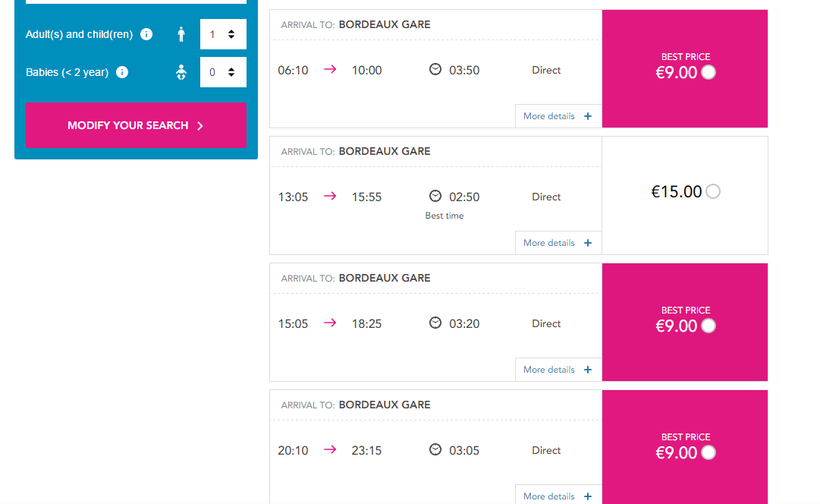Click info icon beside Babies label
Viewport: 820px width, 504px height.
point(122,72)
